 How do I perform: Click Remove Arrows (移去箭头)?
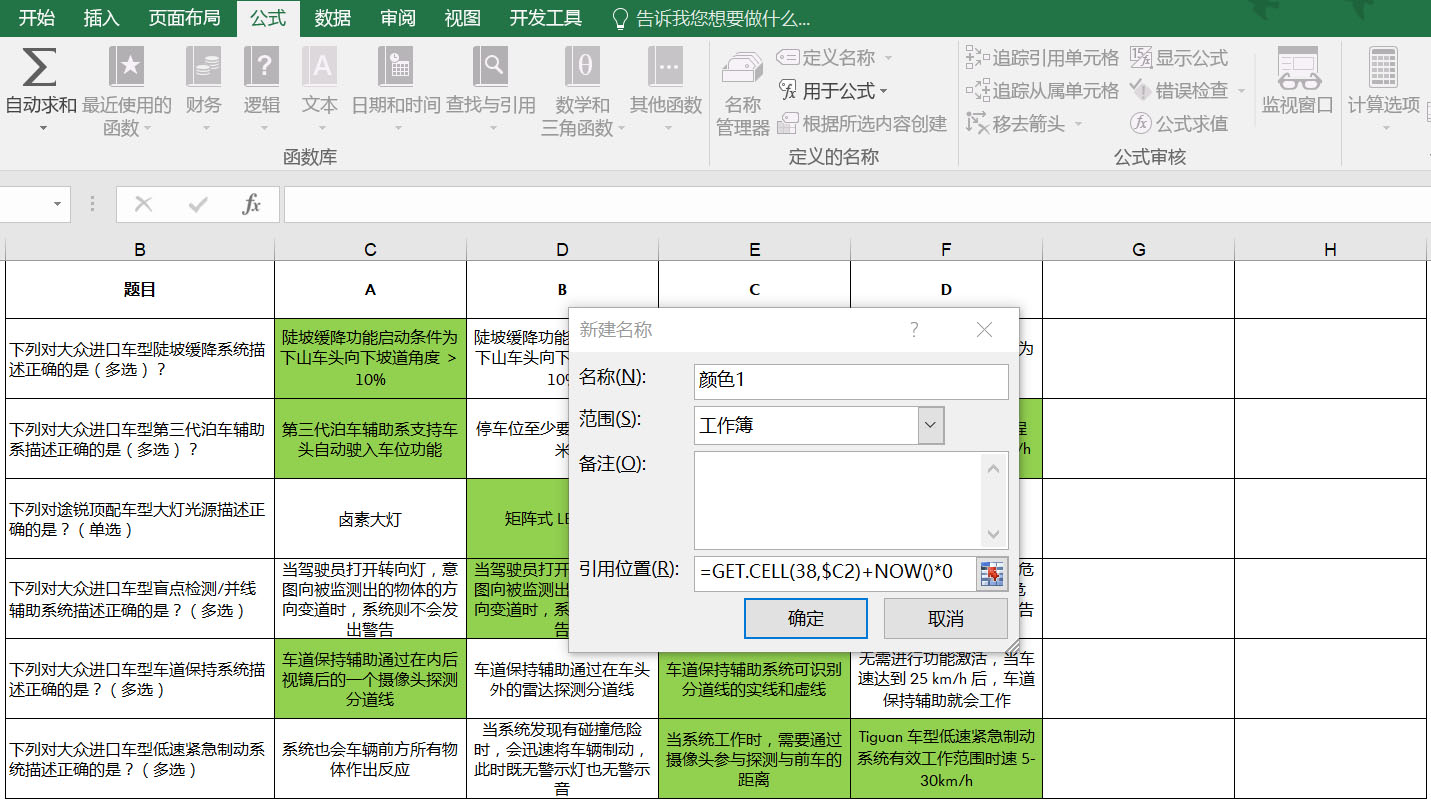pyautogui.click(x=1015, y=124)
